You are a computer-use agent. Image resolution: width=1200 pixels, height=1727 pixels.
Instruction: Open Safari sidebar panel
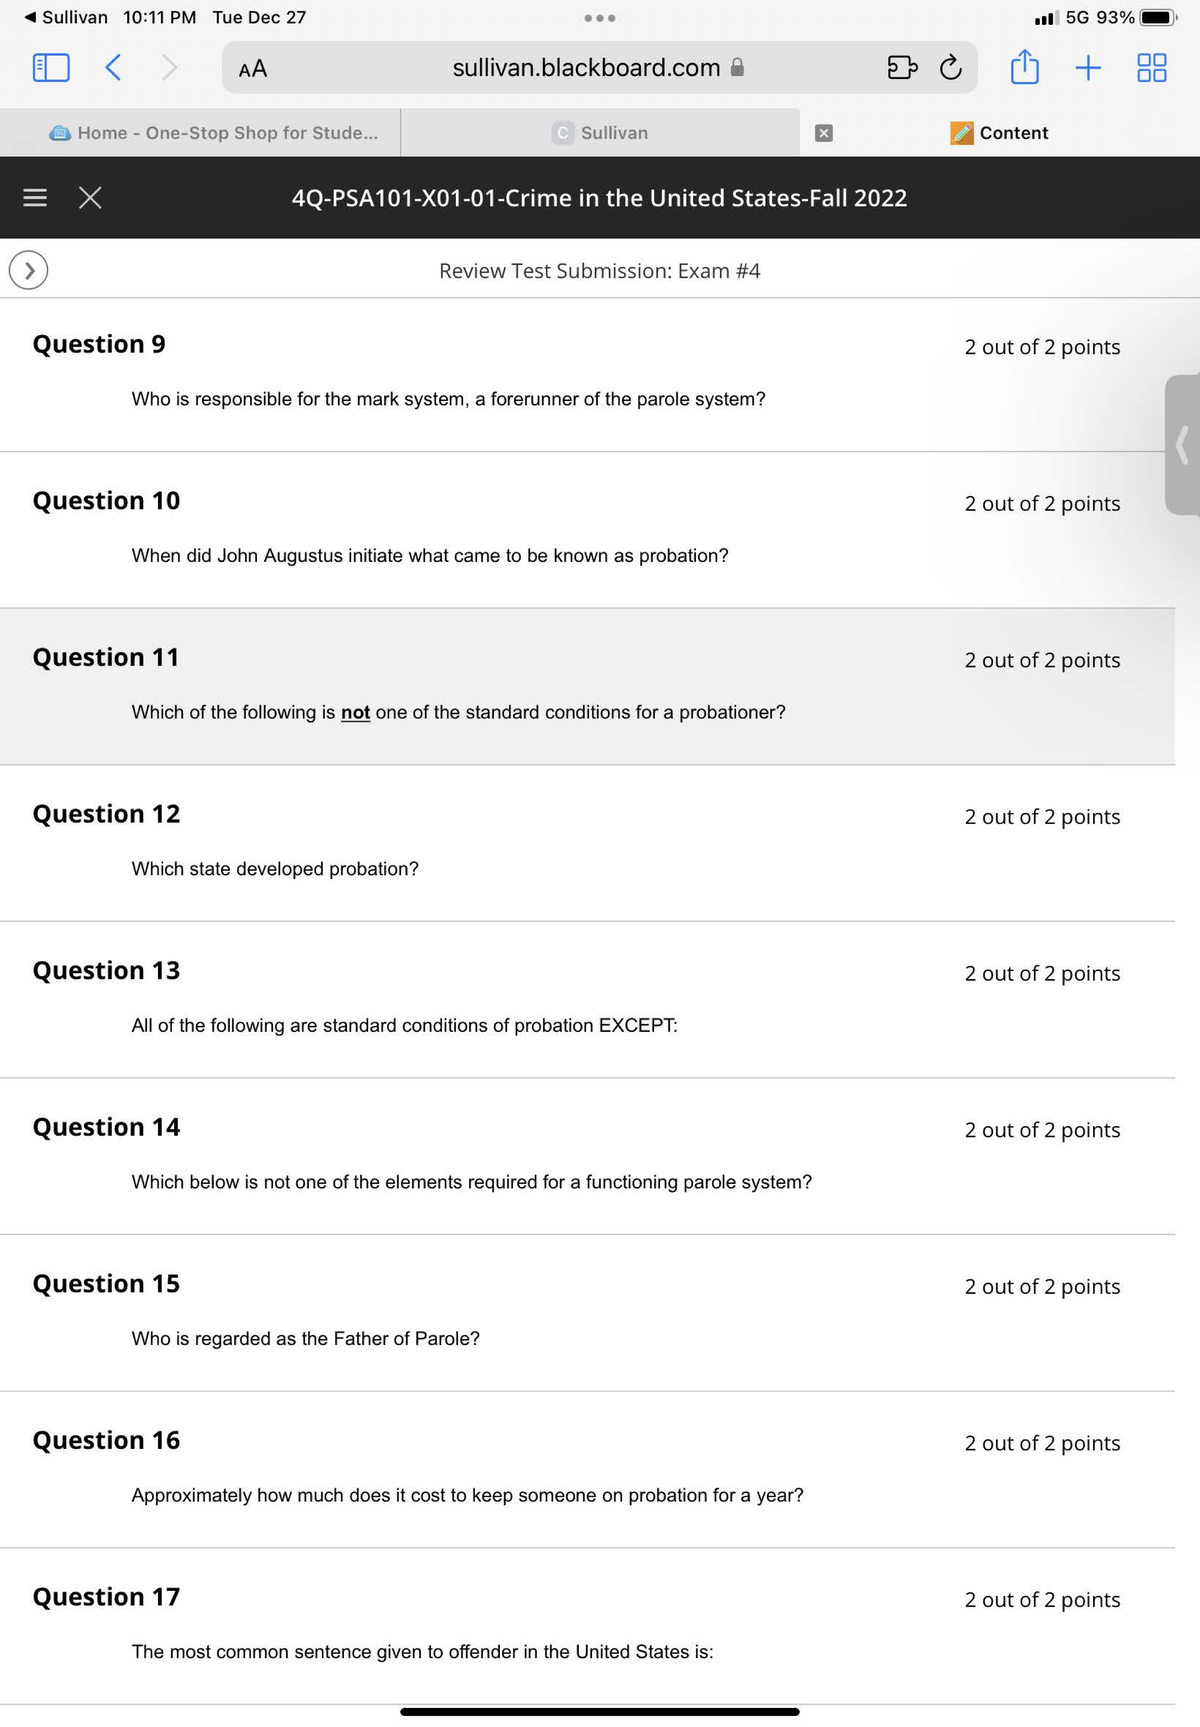(x=51, y=68)
